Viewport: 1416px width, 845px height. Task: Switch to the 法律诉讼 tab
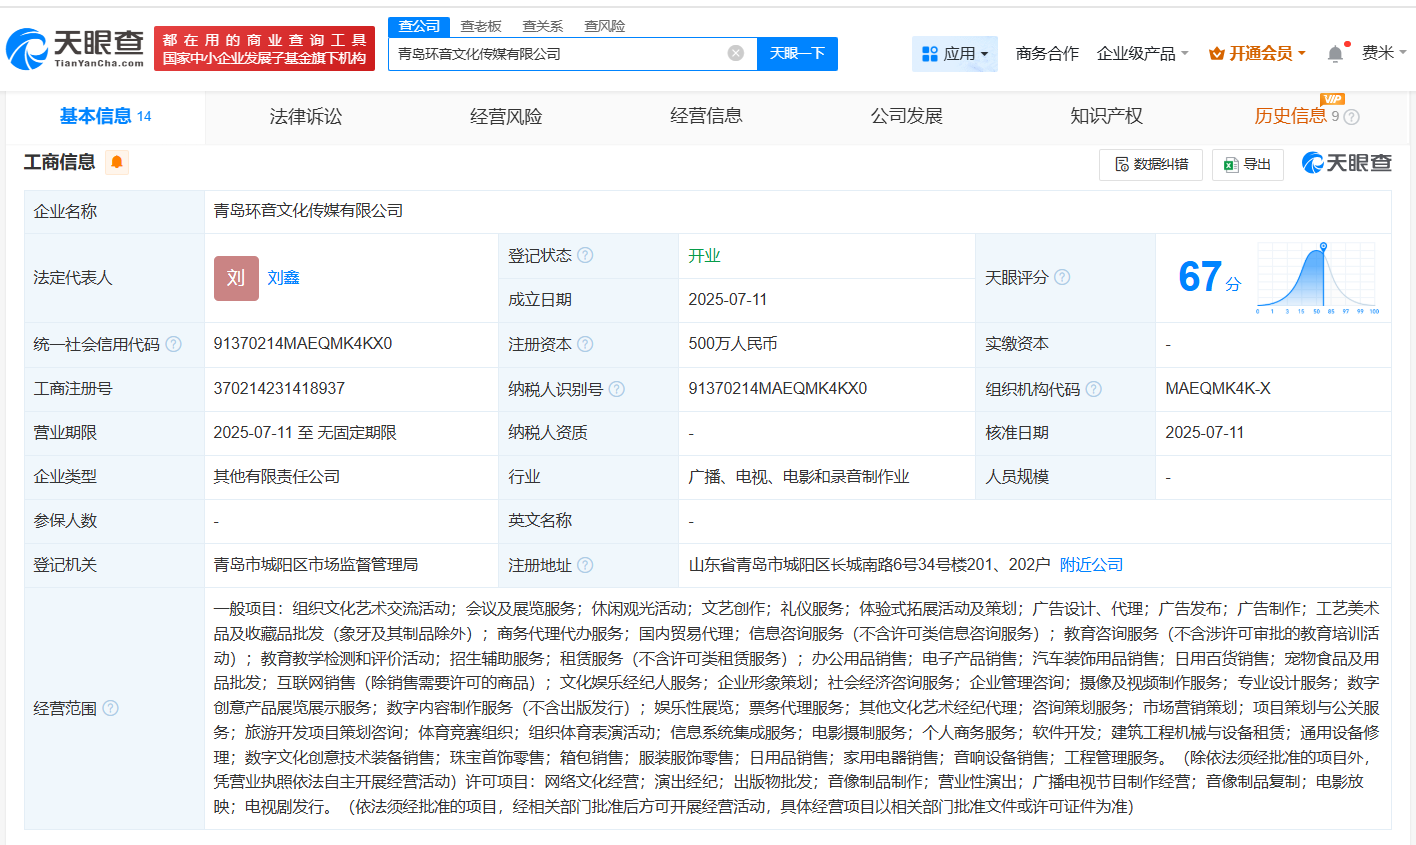coord(306,117)
